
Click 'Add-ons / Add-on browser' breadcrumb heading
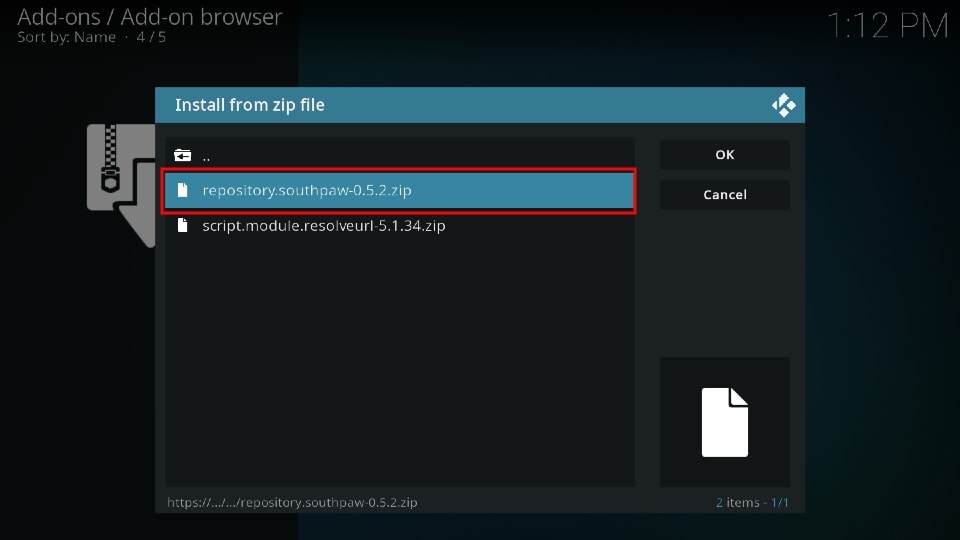(x=150, y=17)
